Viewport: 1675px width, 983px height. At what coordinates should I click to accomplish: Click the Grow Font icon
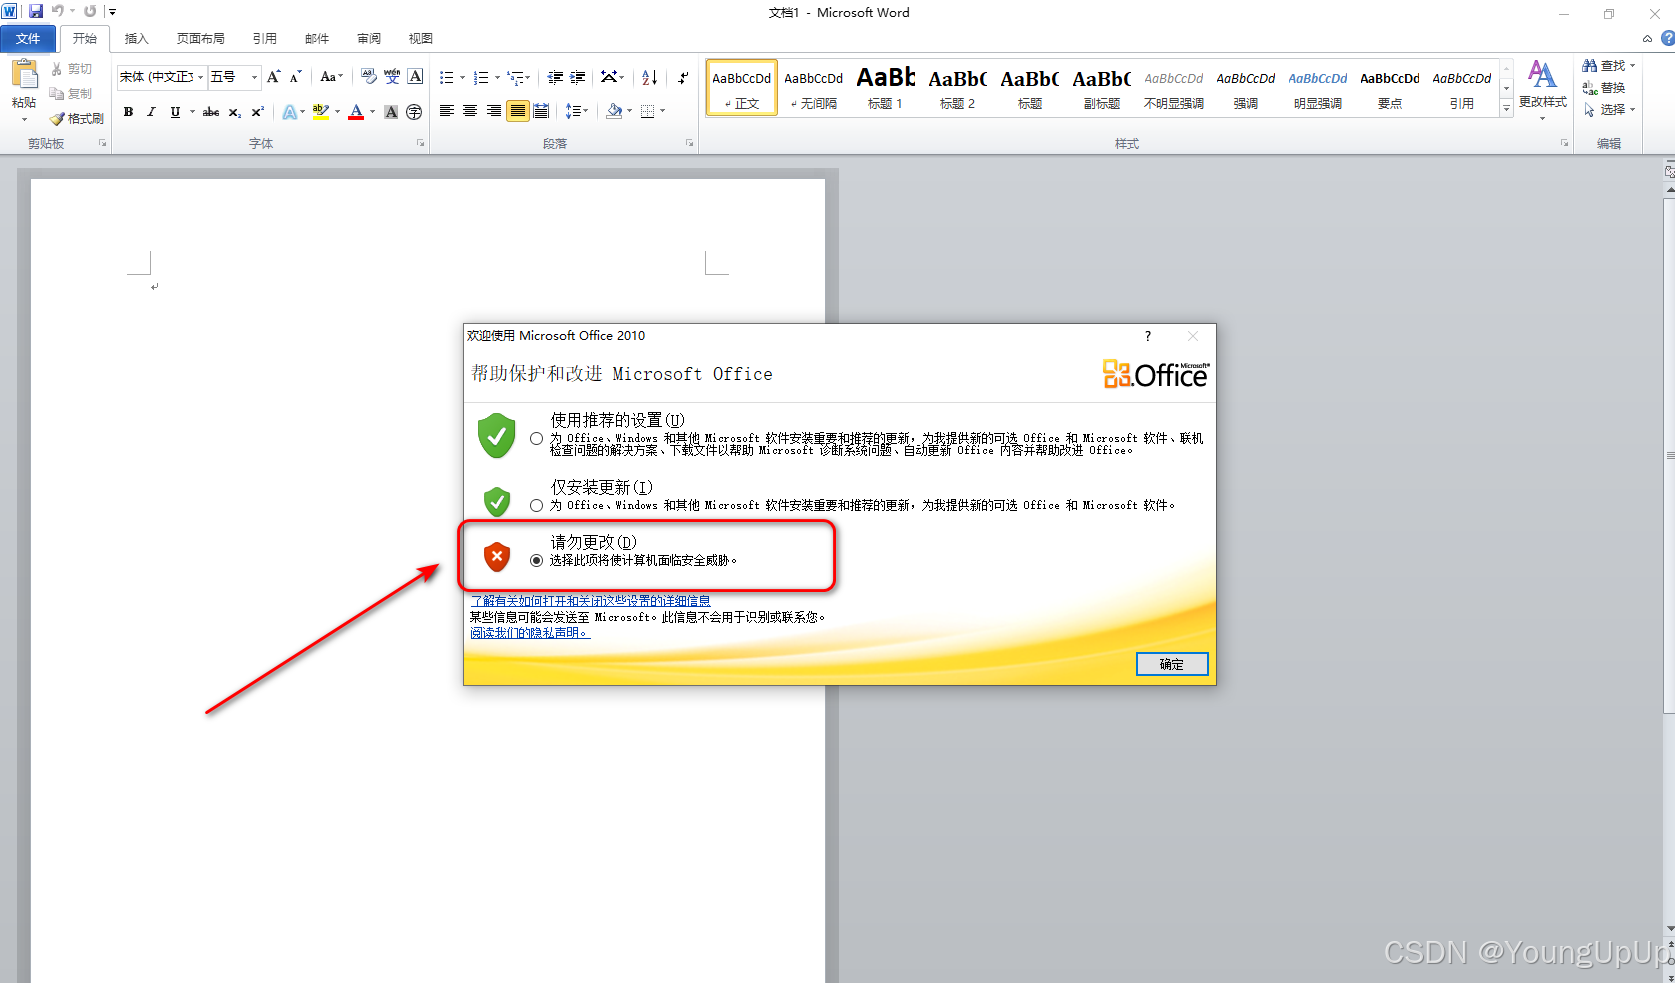click(x=273, y=77)
